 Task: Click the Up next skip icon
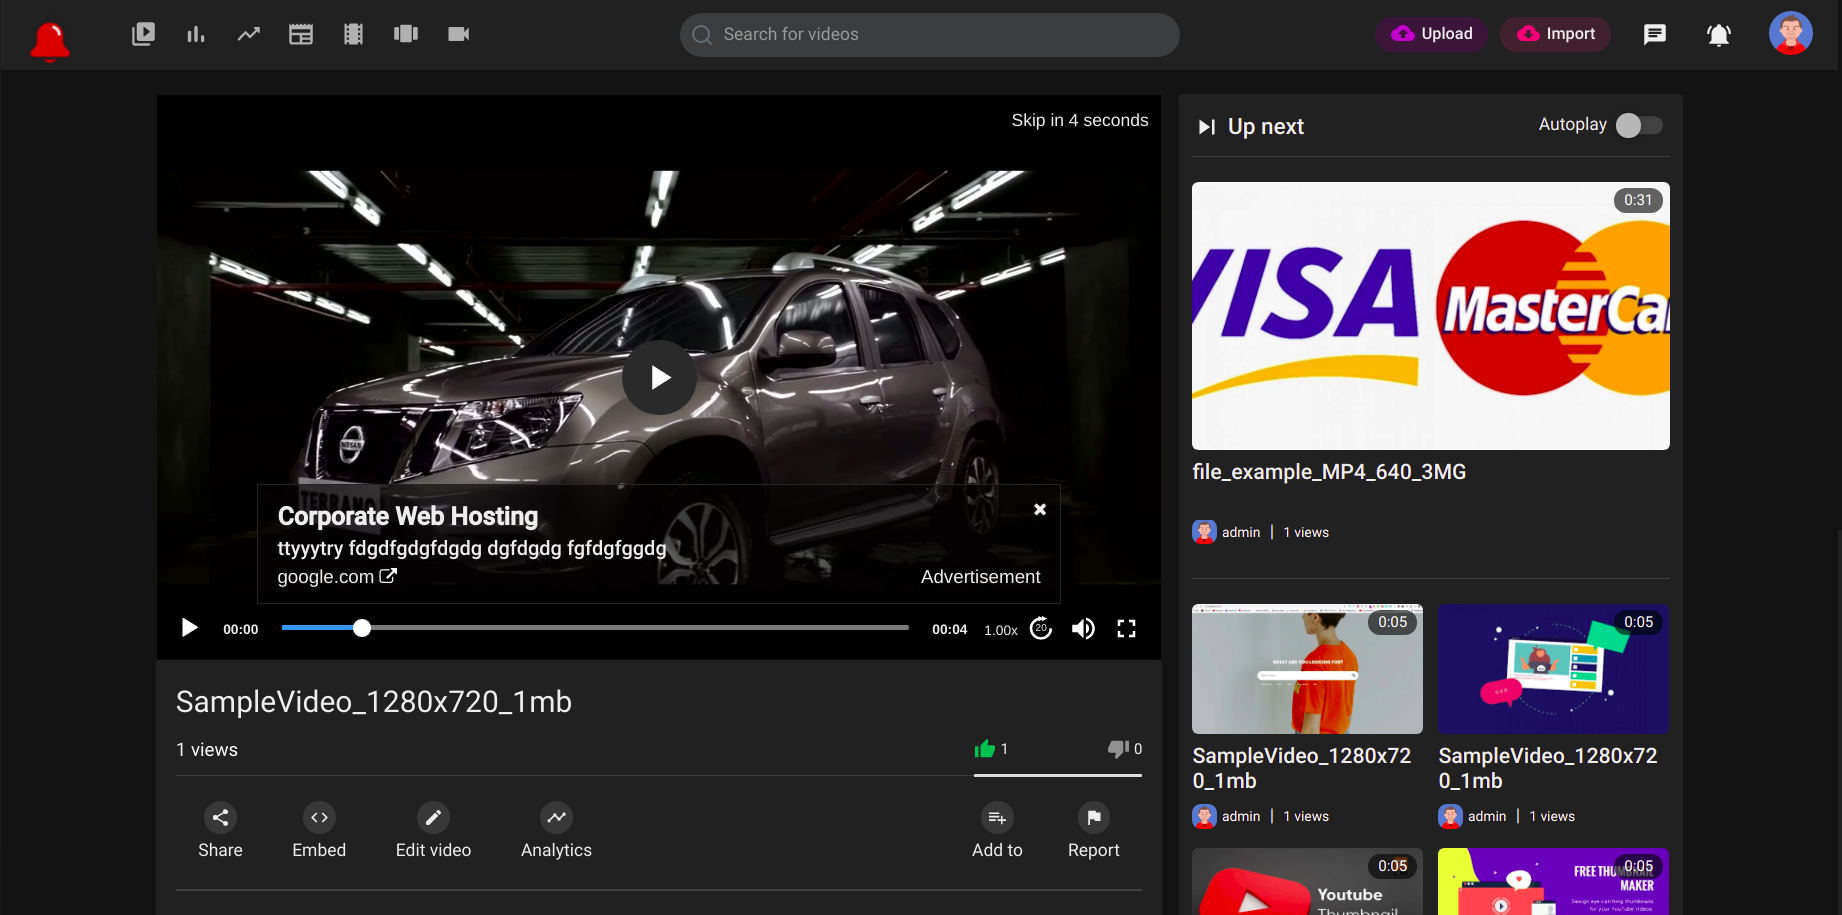[1207, 127]
